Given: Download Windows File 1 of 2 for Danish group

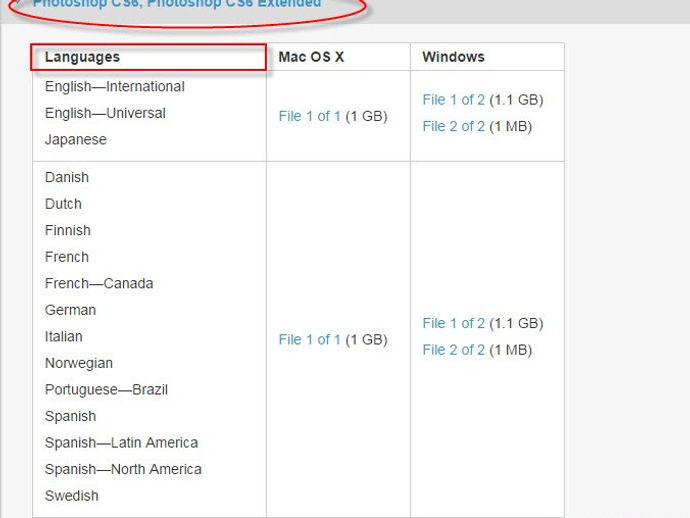Looking at the screenshot, I should pos(453,323).
